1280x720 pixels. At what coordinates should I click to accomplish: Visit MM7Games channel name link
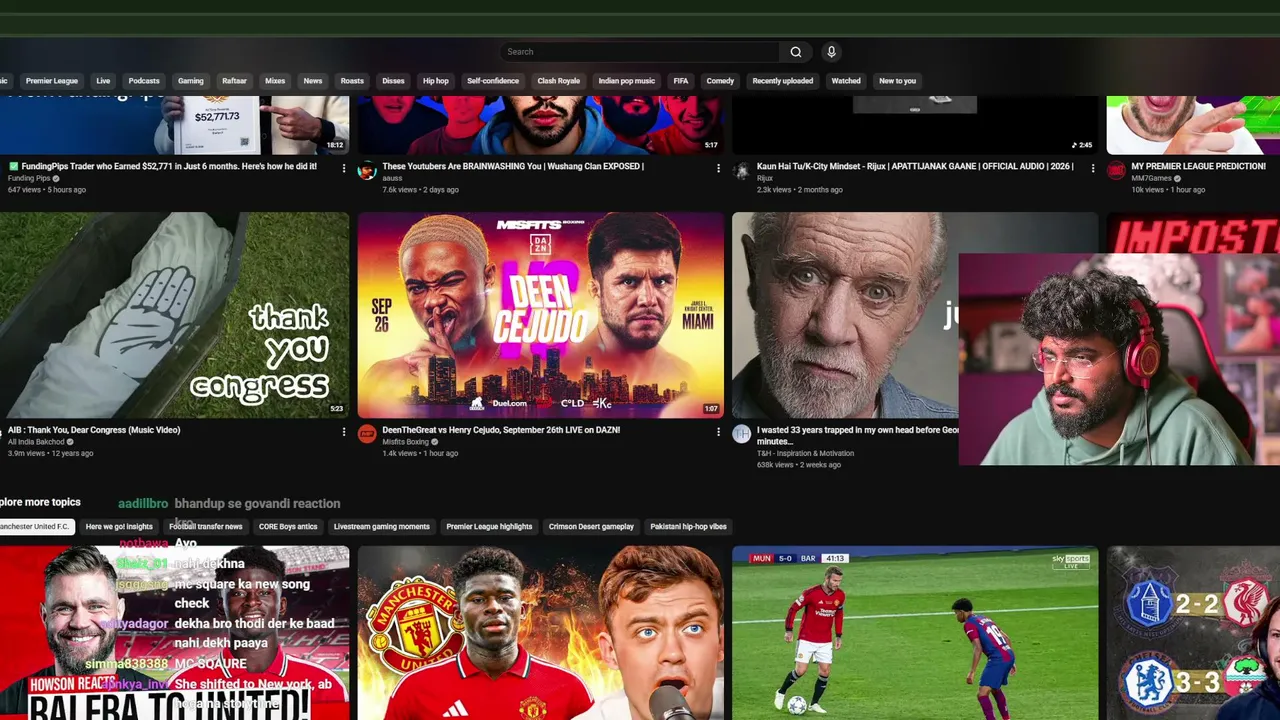1151,179
